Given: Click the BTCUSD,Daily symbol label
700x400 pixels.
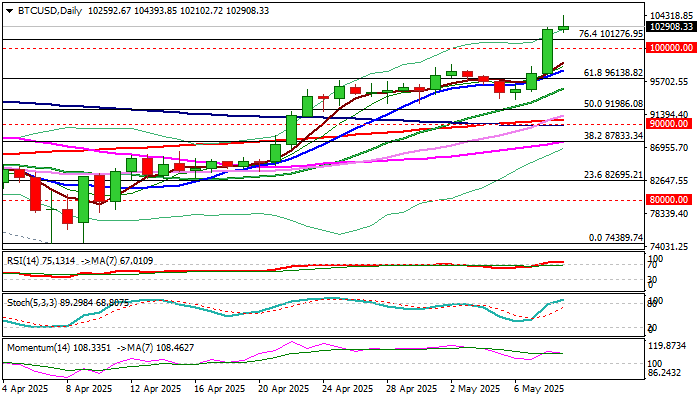Looking at the screenshot, I should (50, 11).
